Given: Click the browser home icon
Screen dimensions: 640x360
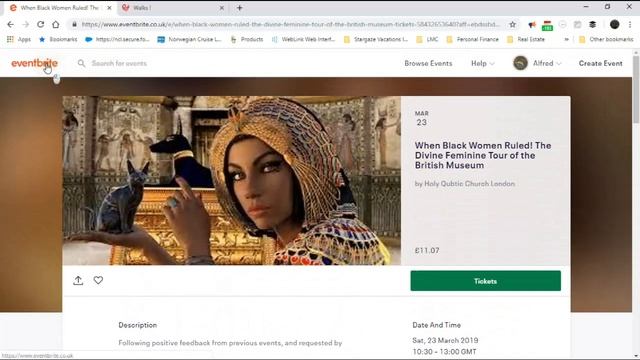Looking at the screenshot, I should 56,24.
